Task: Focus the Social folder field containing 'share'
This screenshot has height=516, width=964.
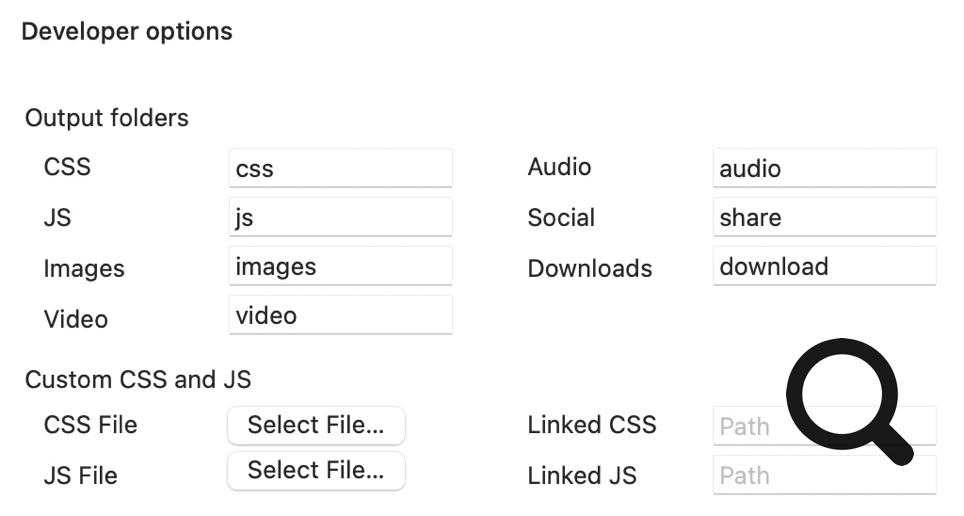Action: [824, 217]
